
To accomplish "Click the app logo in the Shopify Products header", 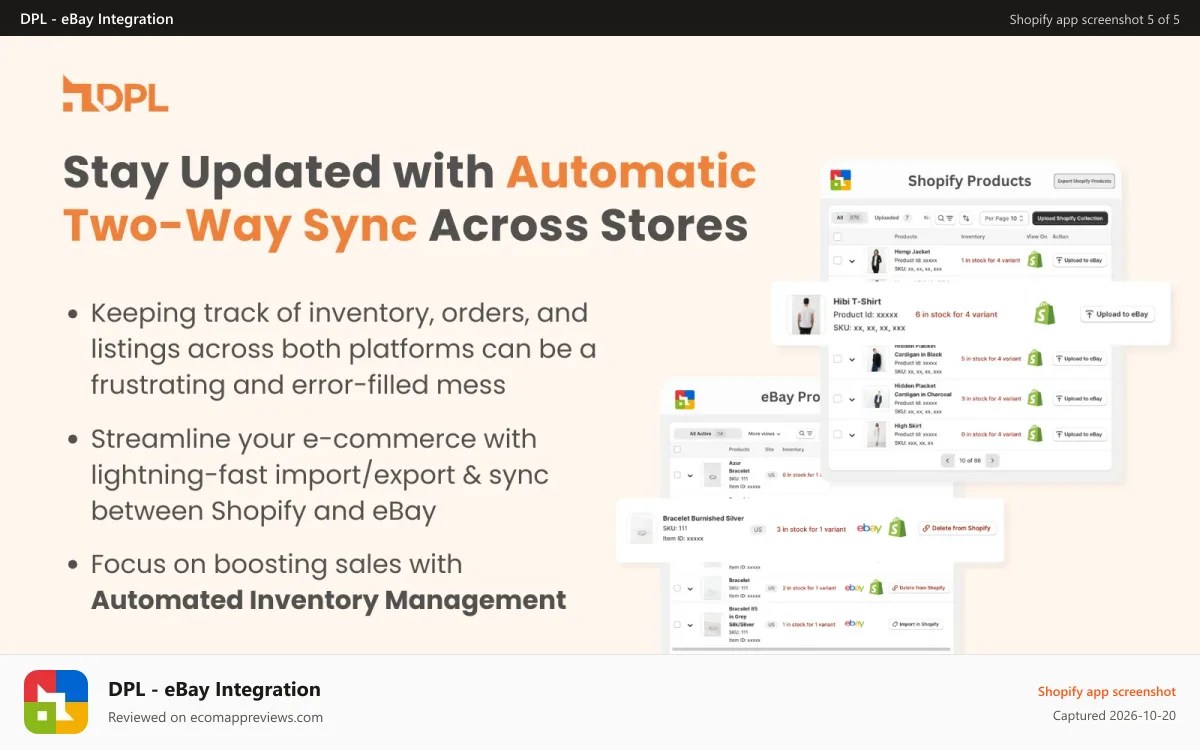I will pos(841,180).
